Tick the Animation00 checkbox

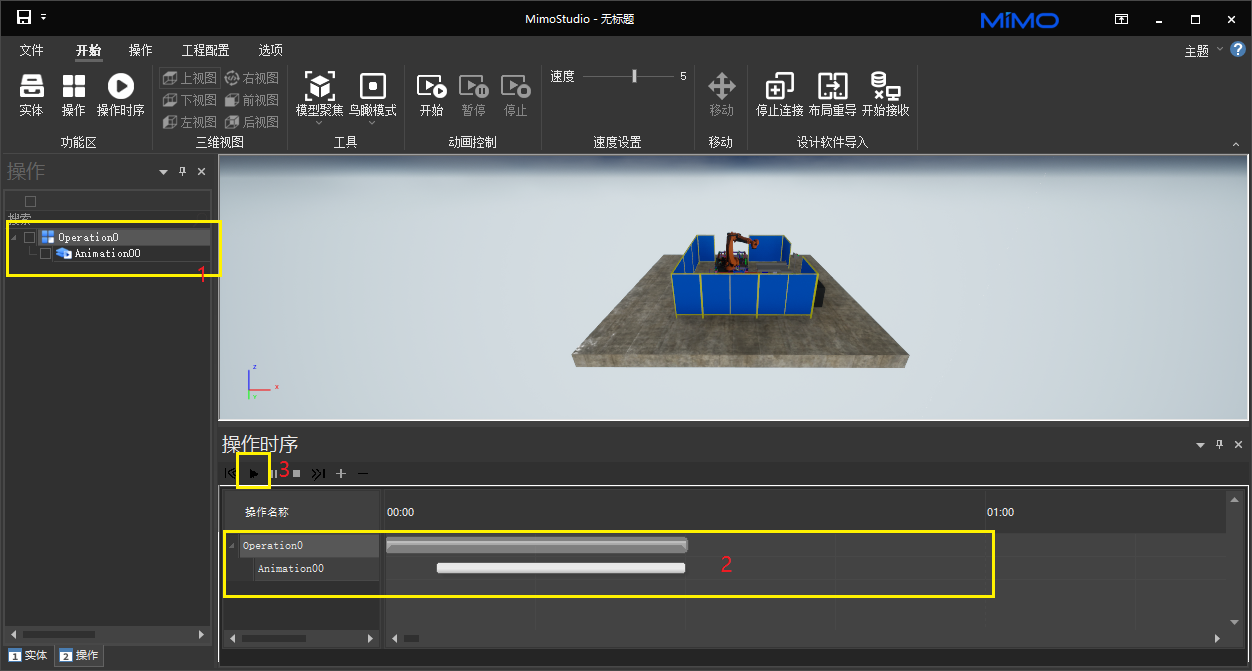pyautogui.click(x=45, y=254)
